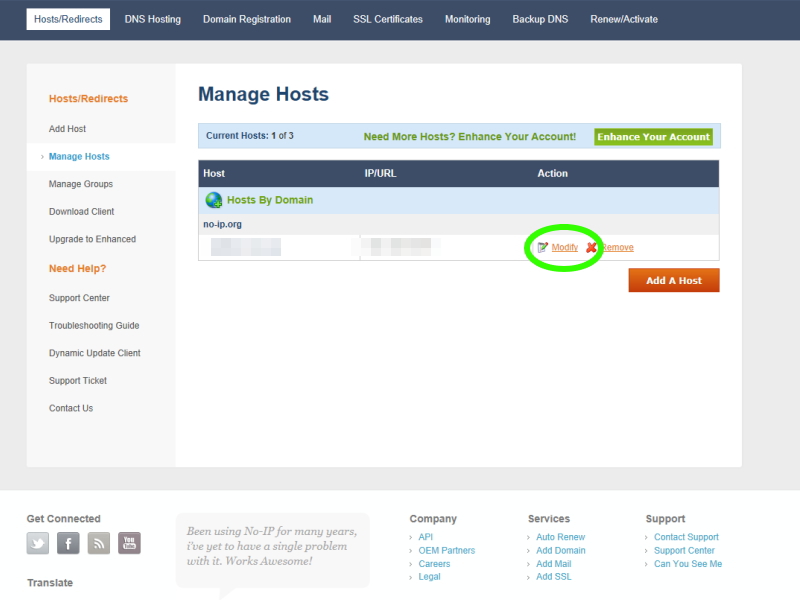Go to Renew/Activate tab

(x=624, y=19)
